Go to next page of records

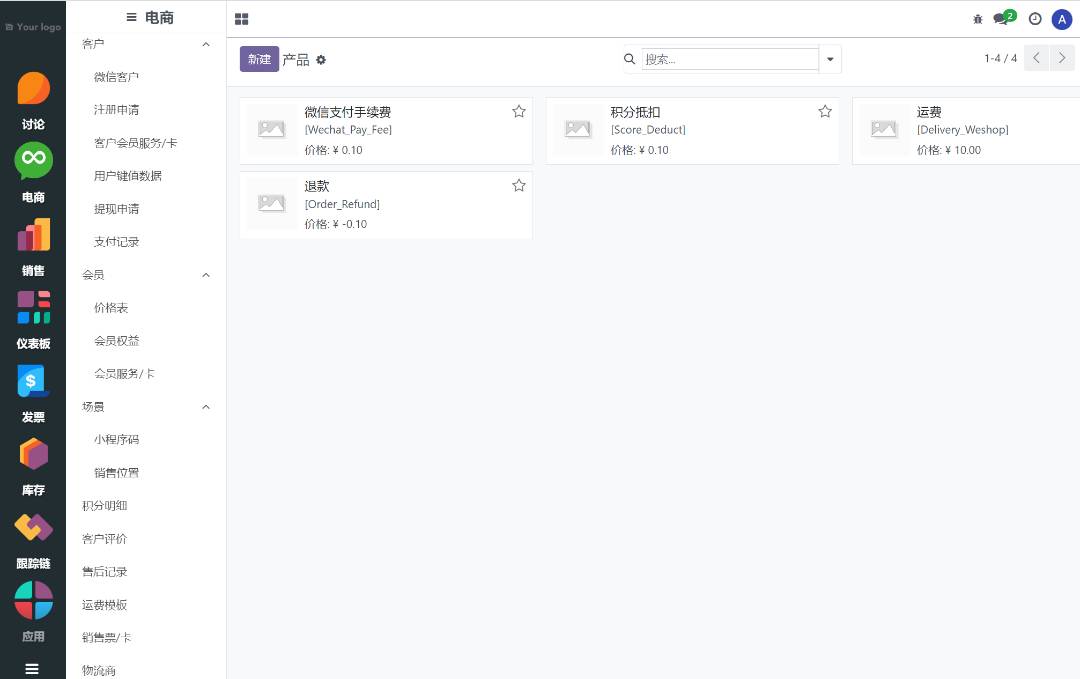coord(1062,59)
